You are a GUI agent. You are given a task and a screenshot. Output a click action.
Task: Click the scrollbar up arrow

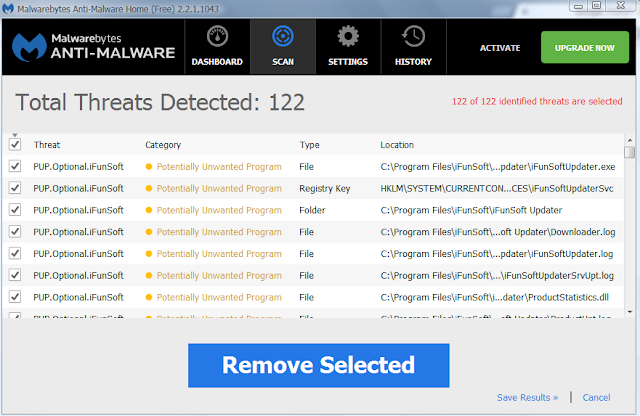630,140
